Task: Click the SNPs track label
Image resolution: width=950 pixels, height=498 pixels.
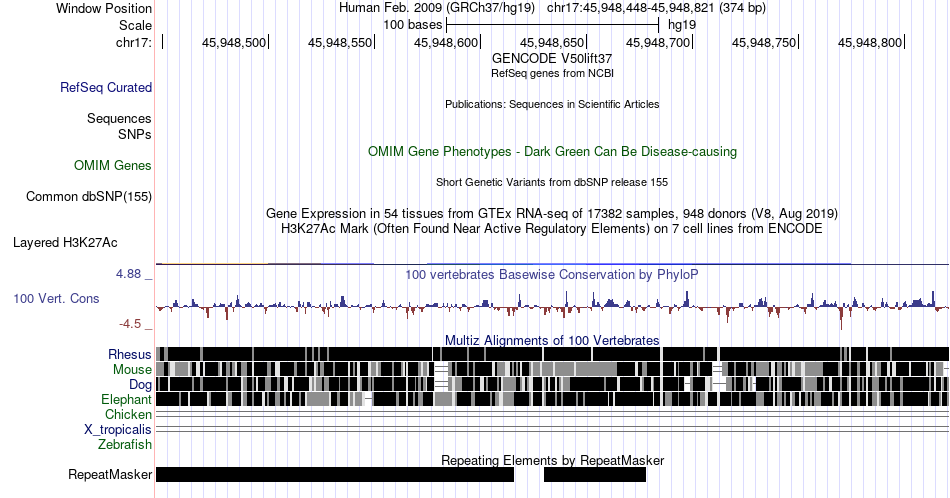Action: pyautogui.click(x=135, y=134)
